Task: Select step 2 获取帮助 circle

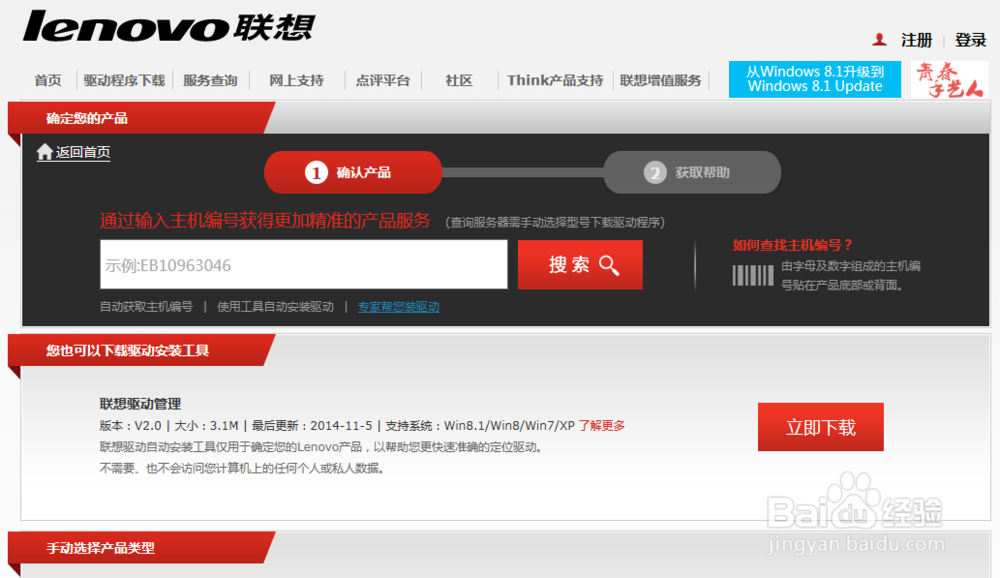Action: click(x=692, y=172)
